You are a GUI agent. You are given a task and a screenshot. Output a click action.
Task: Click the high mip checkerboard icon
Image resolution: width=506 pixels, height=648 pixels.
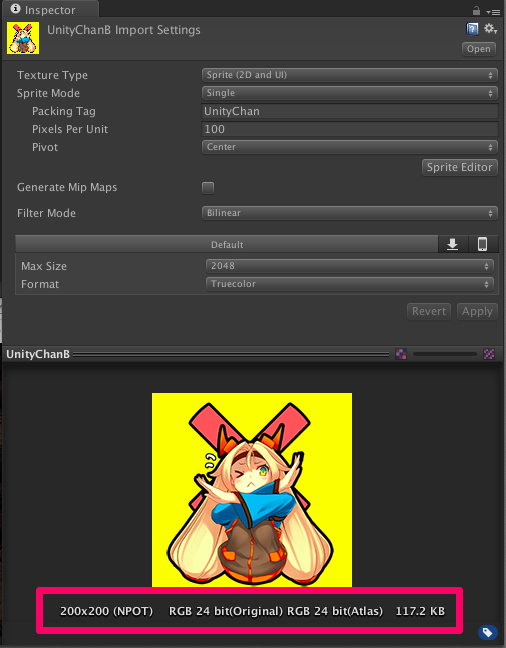coord(489,354)
